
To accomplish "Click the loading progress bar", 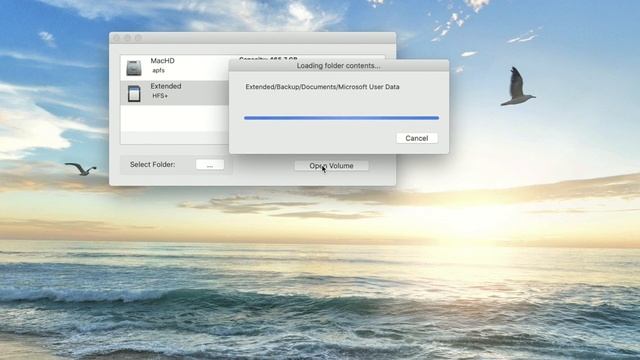I will (342, 118).
